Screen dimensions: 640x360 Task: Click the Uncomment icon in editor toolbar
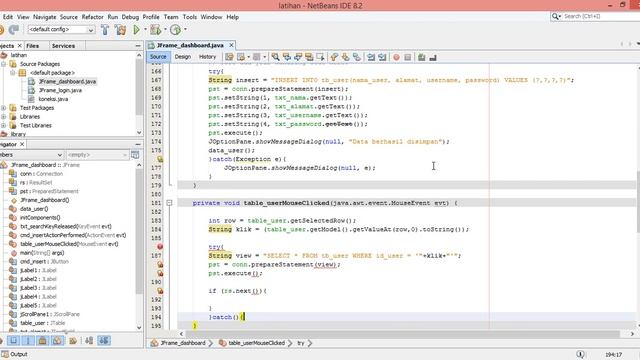pyautogui.click(x=433, y=57)
